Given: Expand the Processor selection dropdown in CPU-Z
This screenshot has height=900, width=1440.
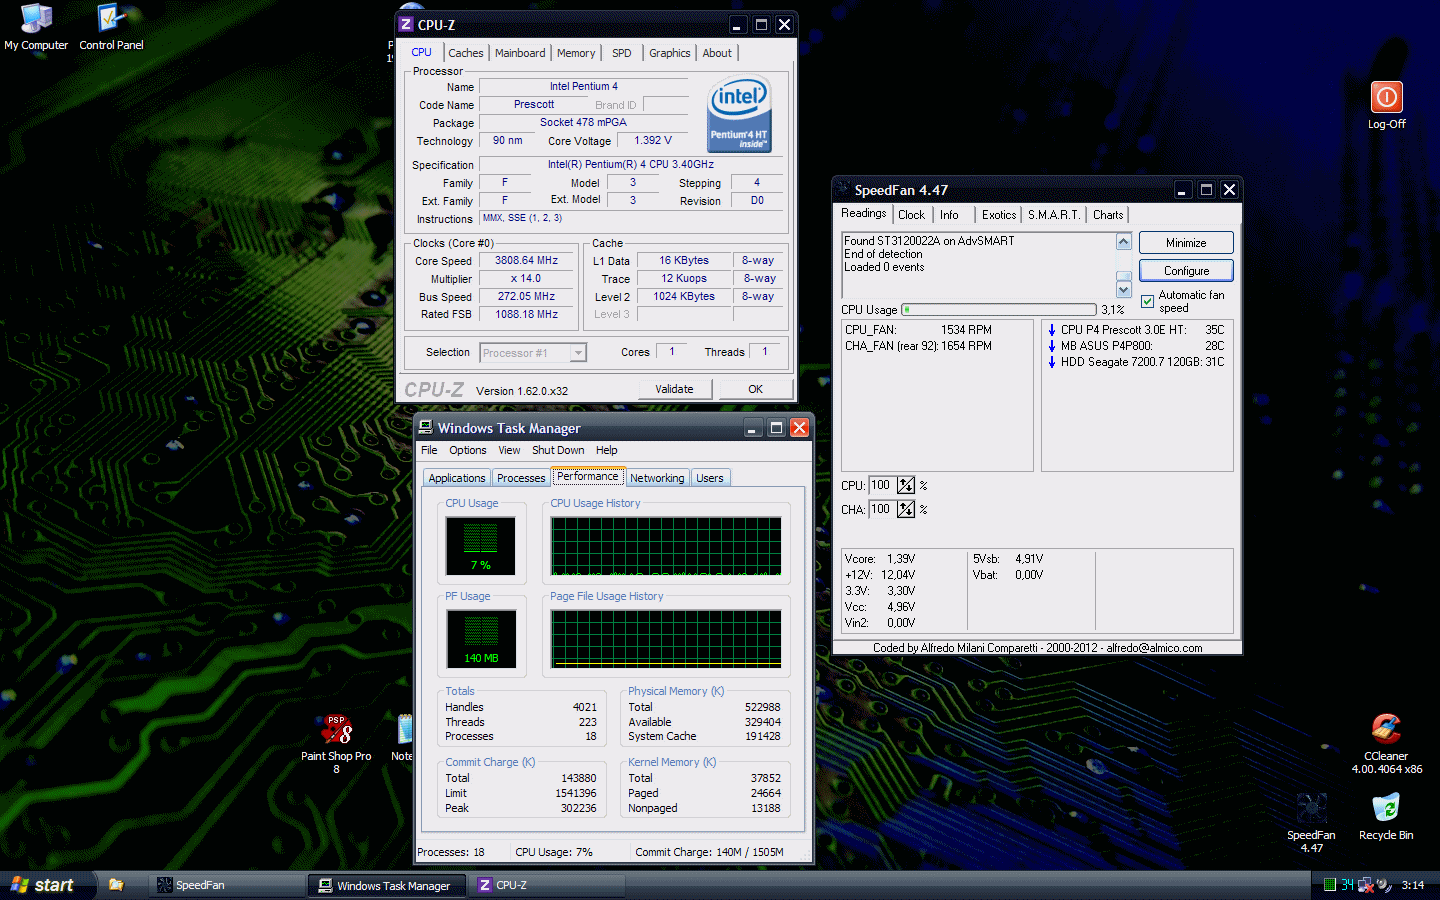Looking at the screenshot, I should coord(578,353).
